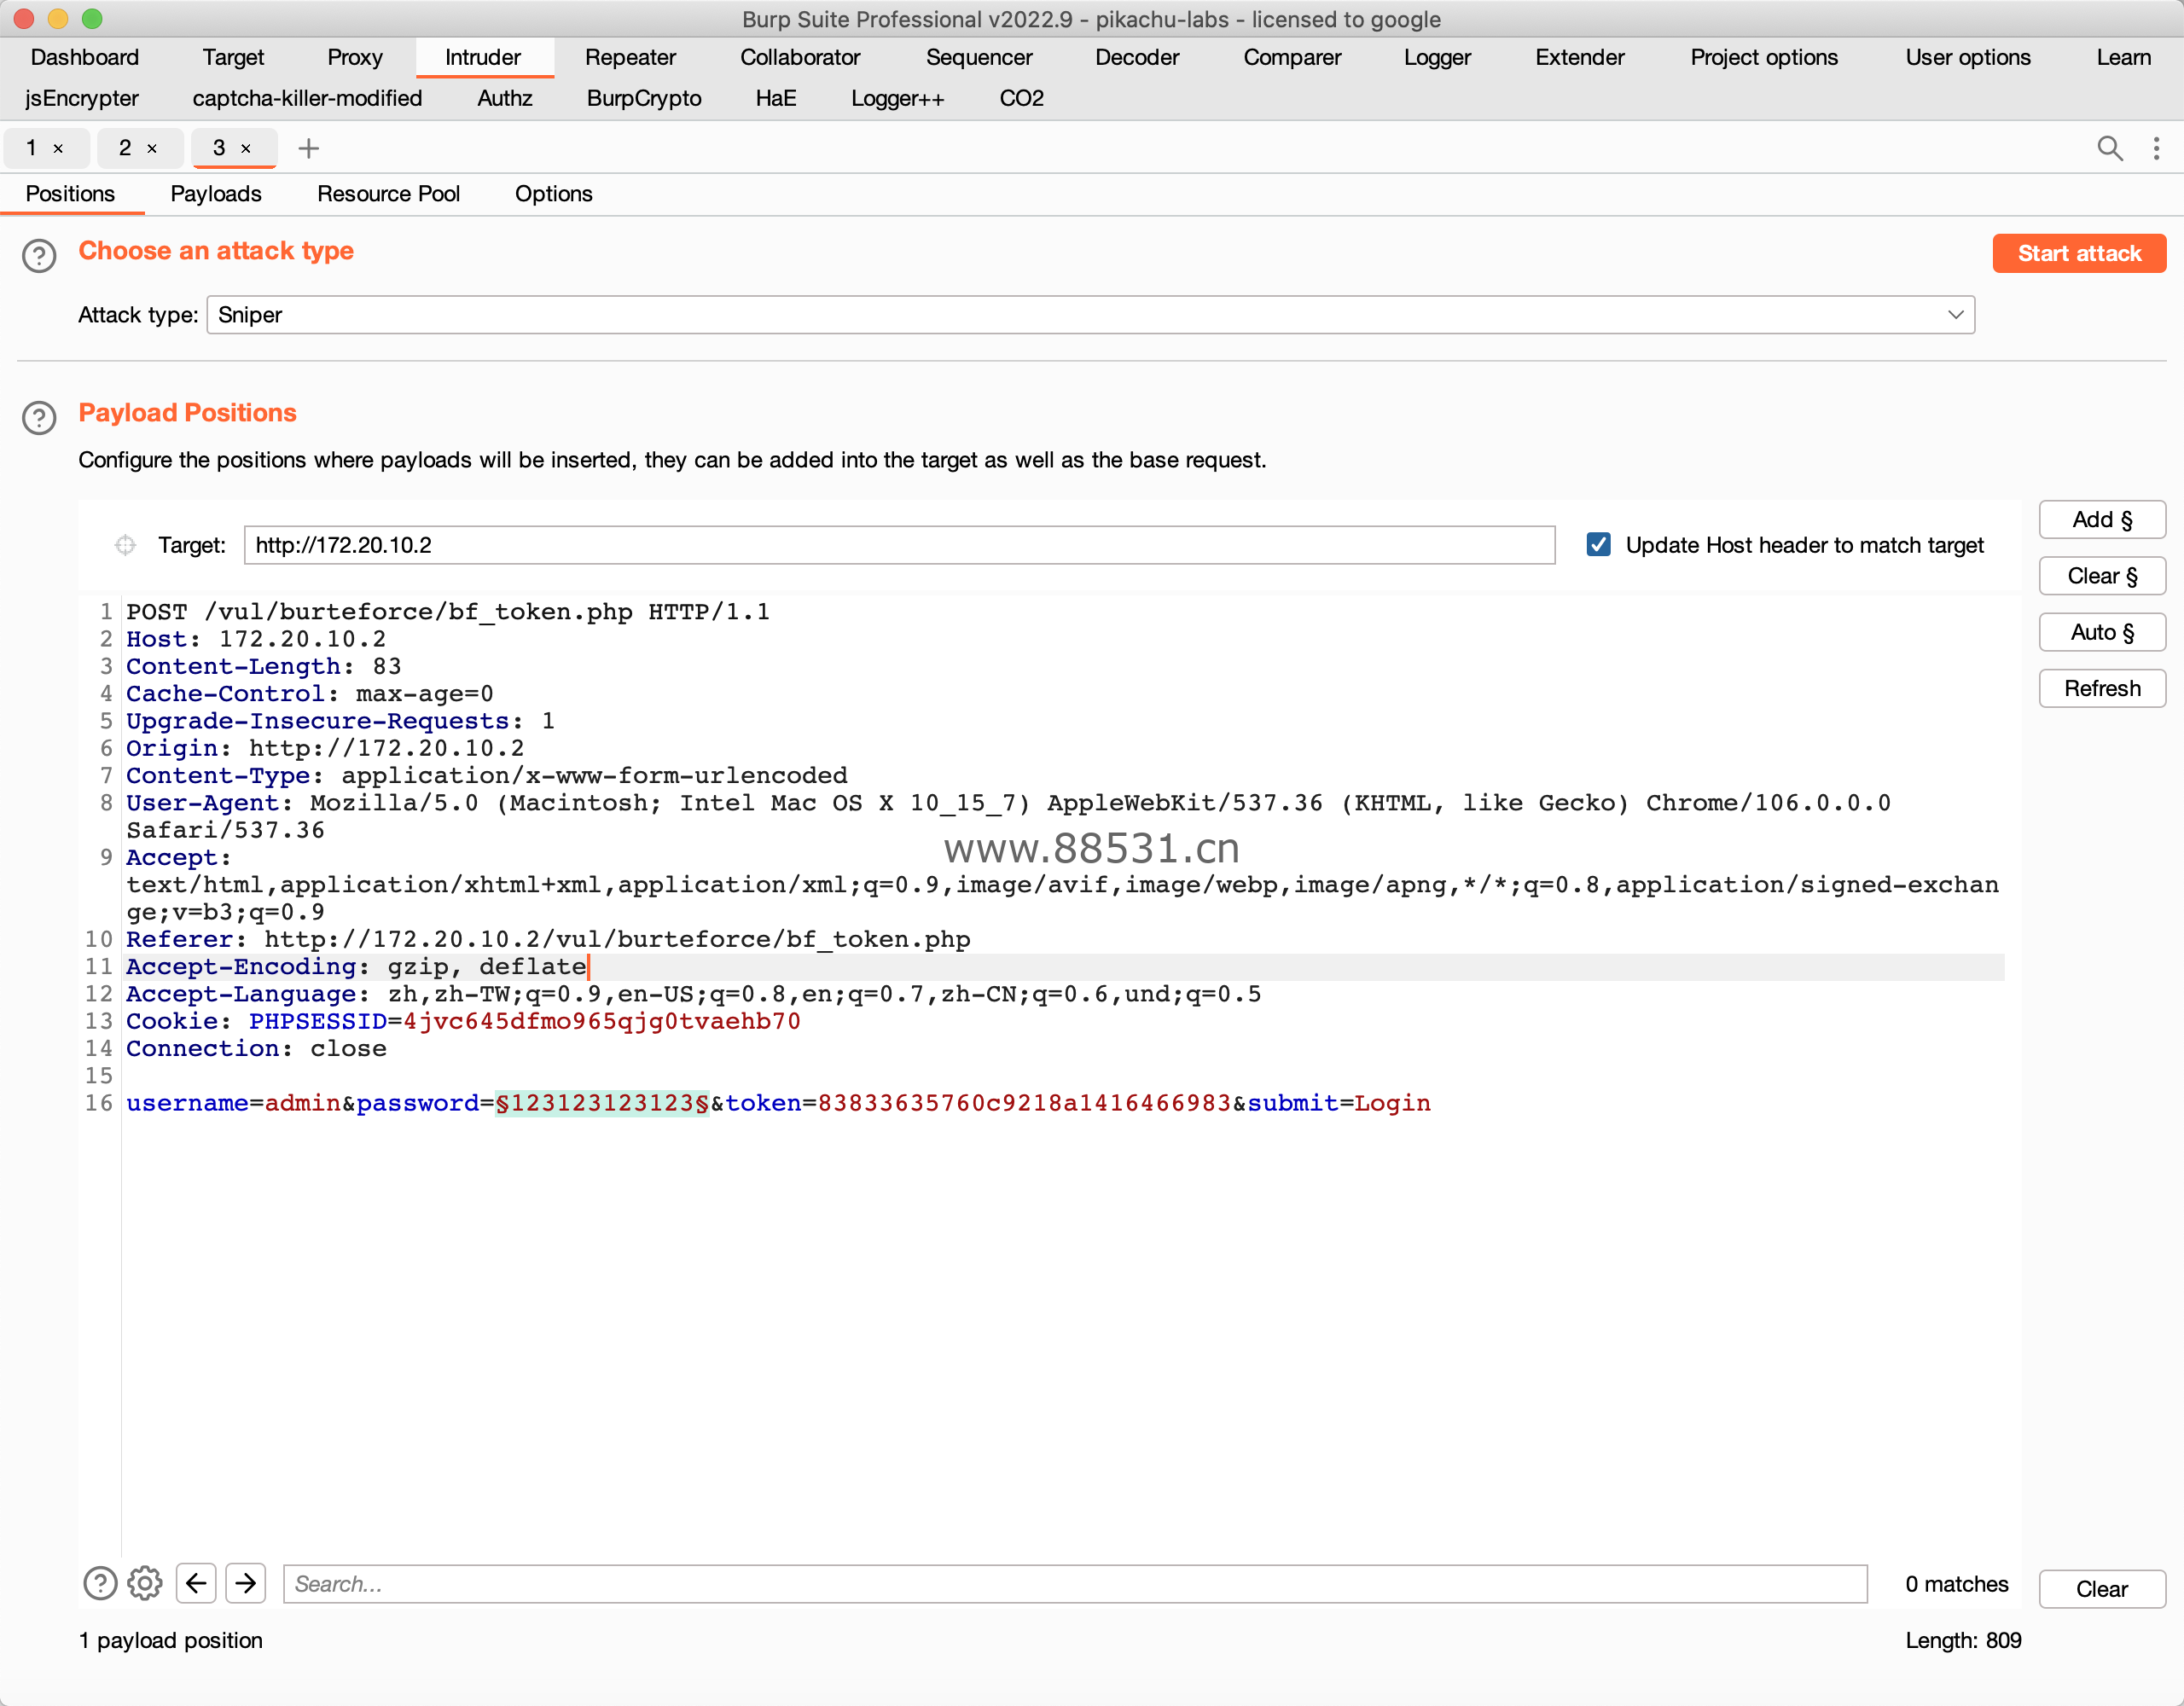
Task: Click the Content-Length header line
Action: coord(263,667)
